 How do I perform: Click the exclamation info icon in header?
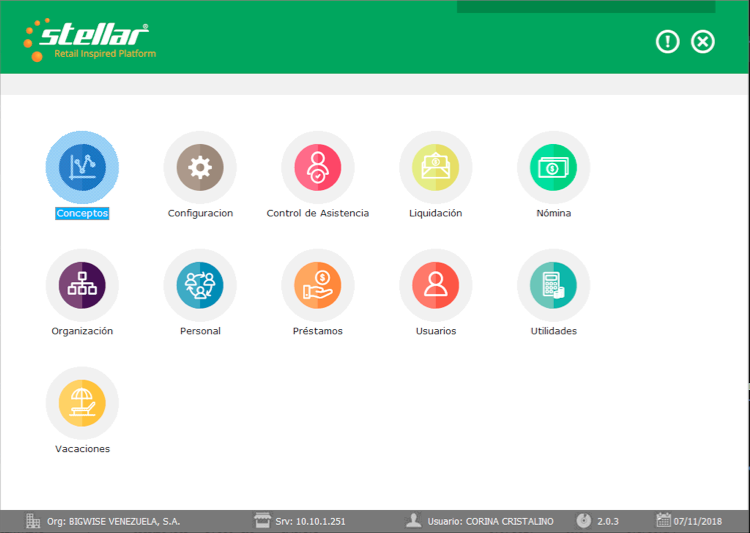click(667, 42)
